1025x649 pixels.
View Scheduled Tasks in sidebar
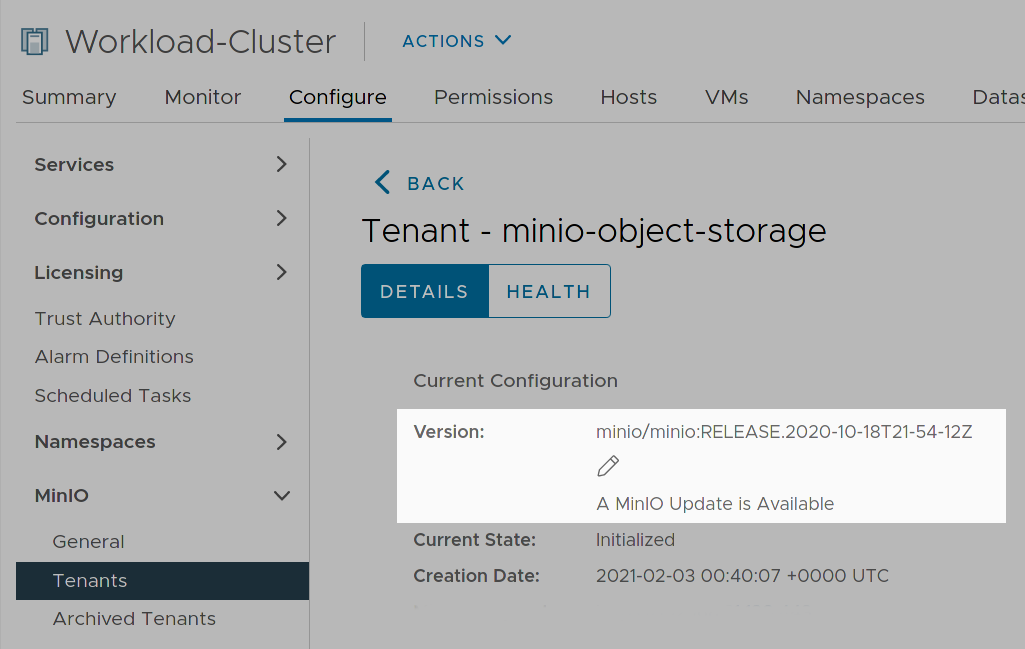[112, 395]
